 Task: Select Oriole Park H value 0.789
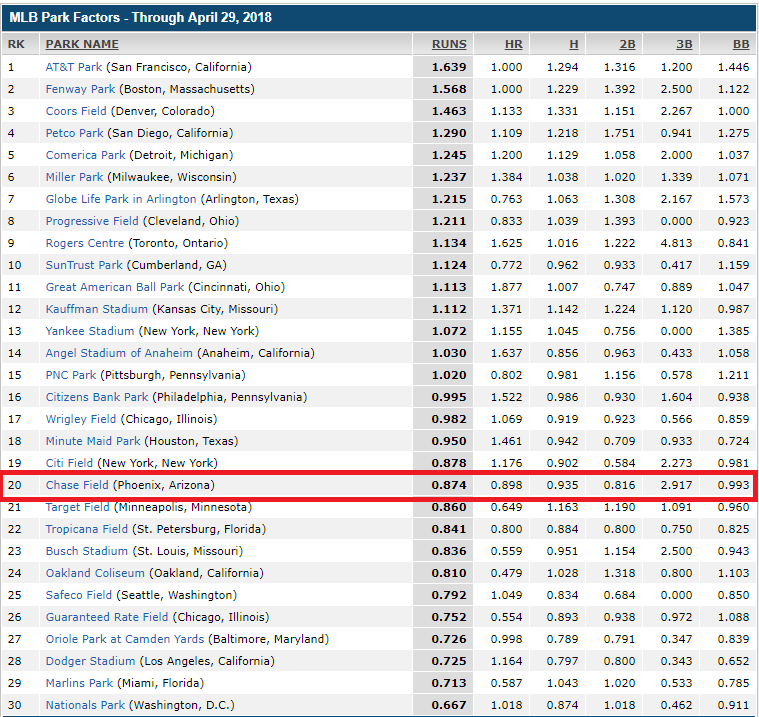click(562, 639)
